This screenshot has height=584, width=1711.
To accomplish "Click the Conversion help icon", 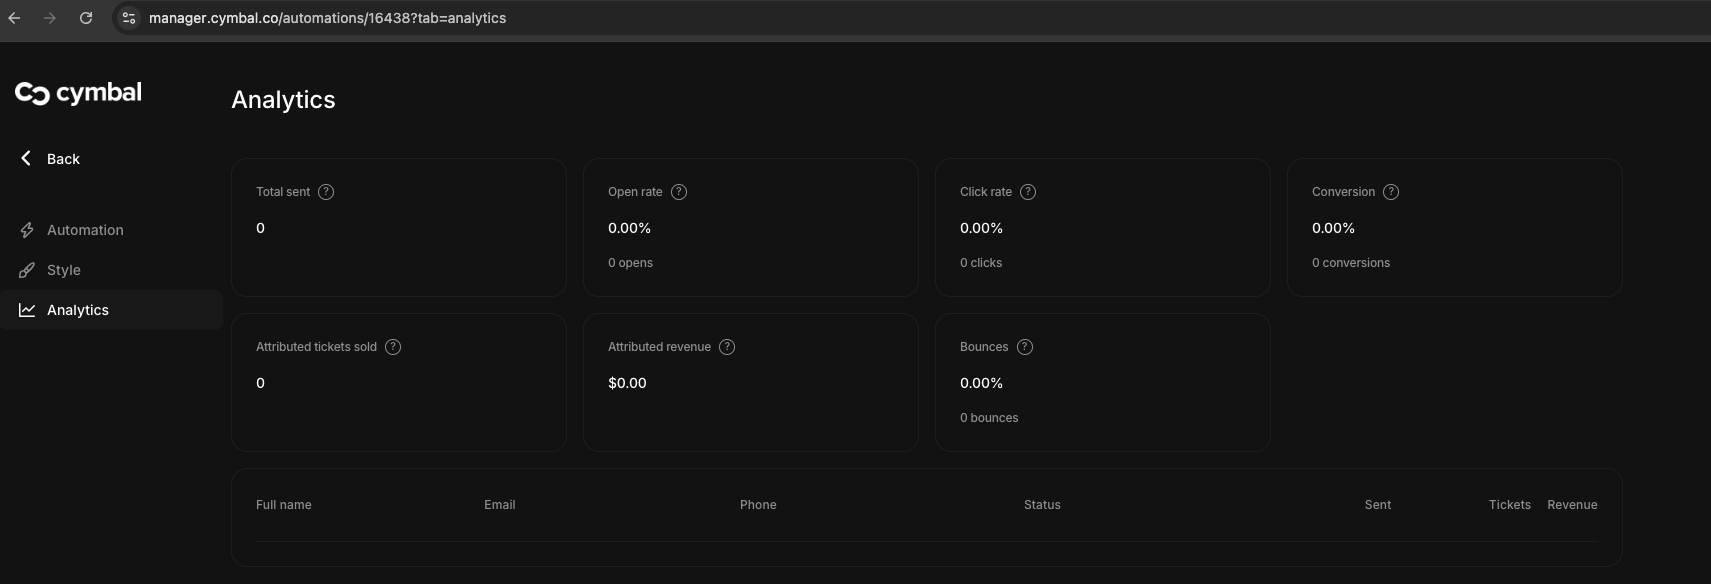I will [x=1391, y=192].
